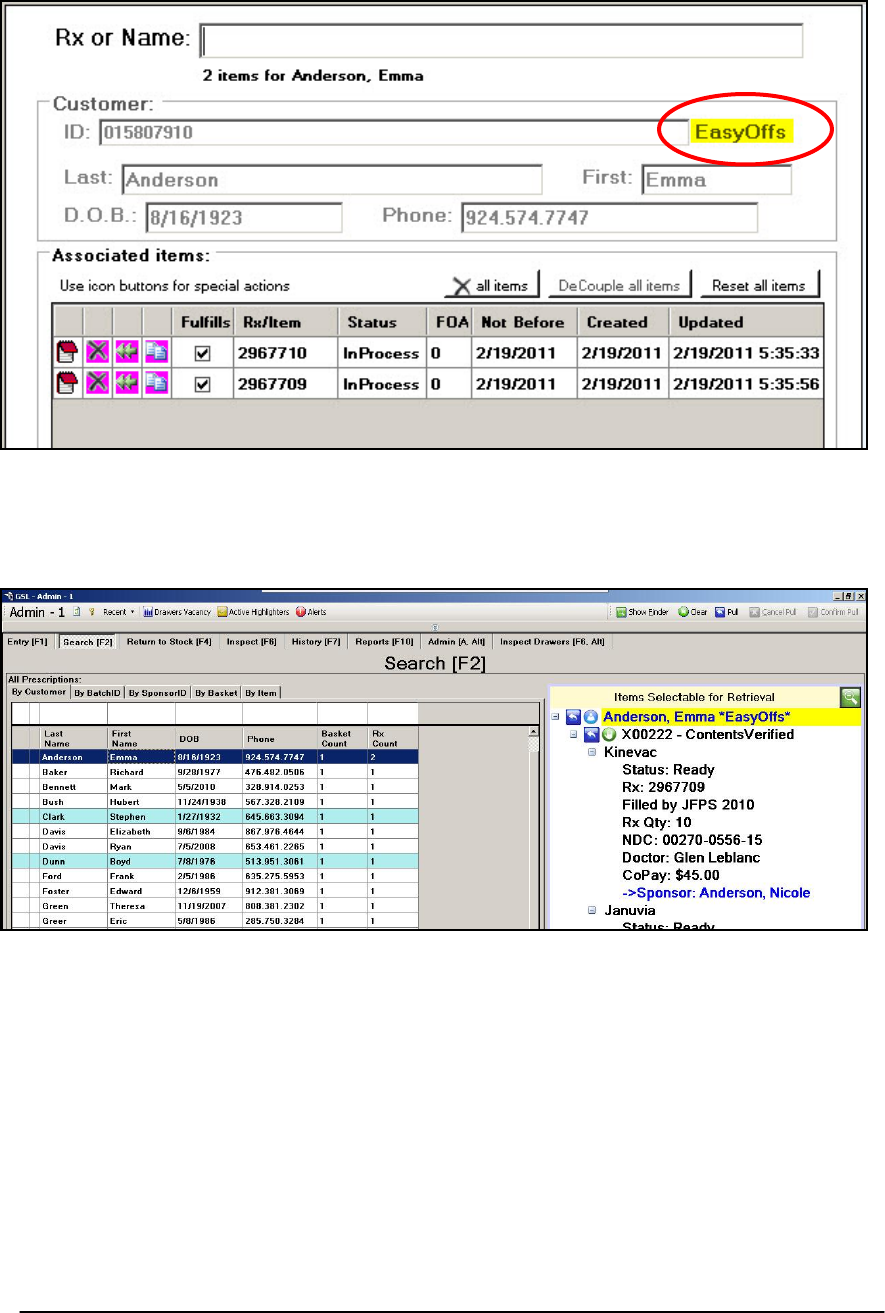Click into the Rx or Name field

[502, 40]
